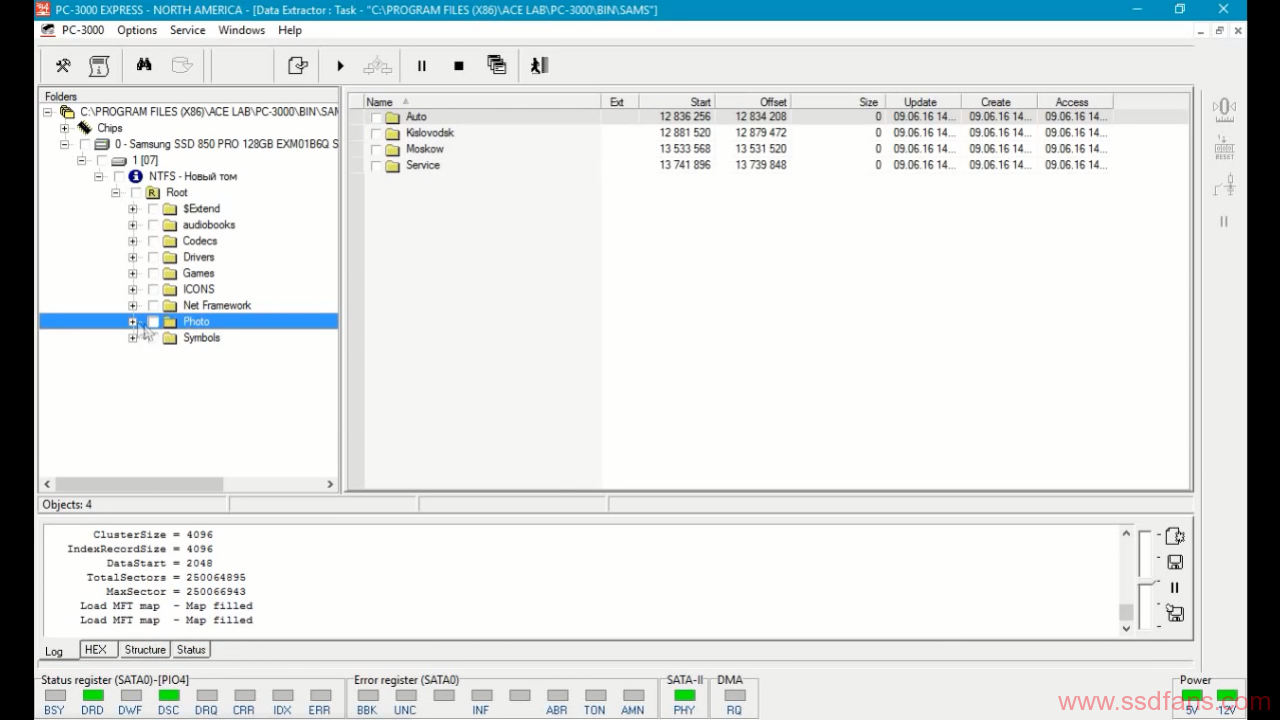
Task: Open the Windows menu
Action: [x=241, y=30]
